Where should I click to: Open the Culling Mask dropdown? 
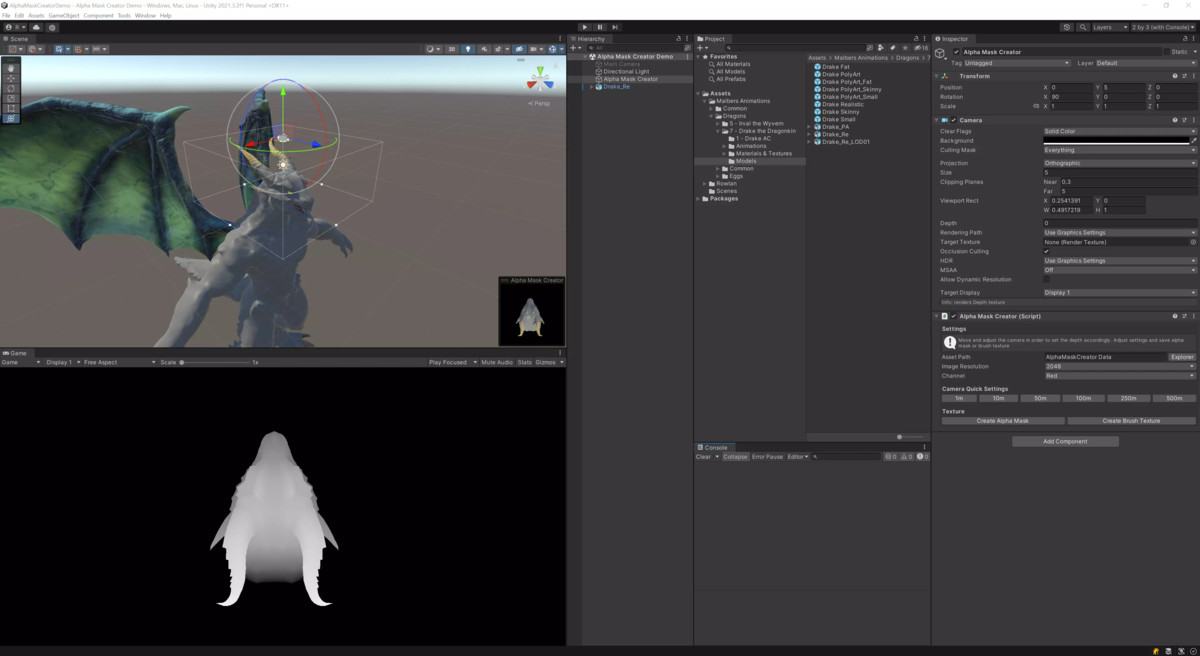[x=1119, y=150]
